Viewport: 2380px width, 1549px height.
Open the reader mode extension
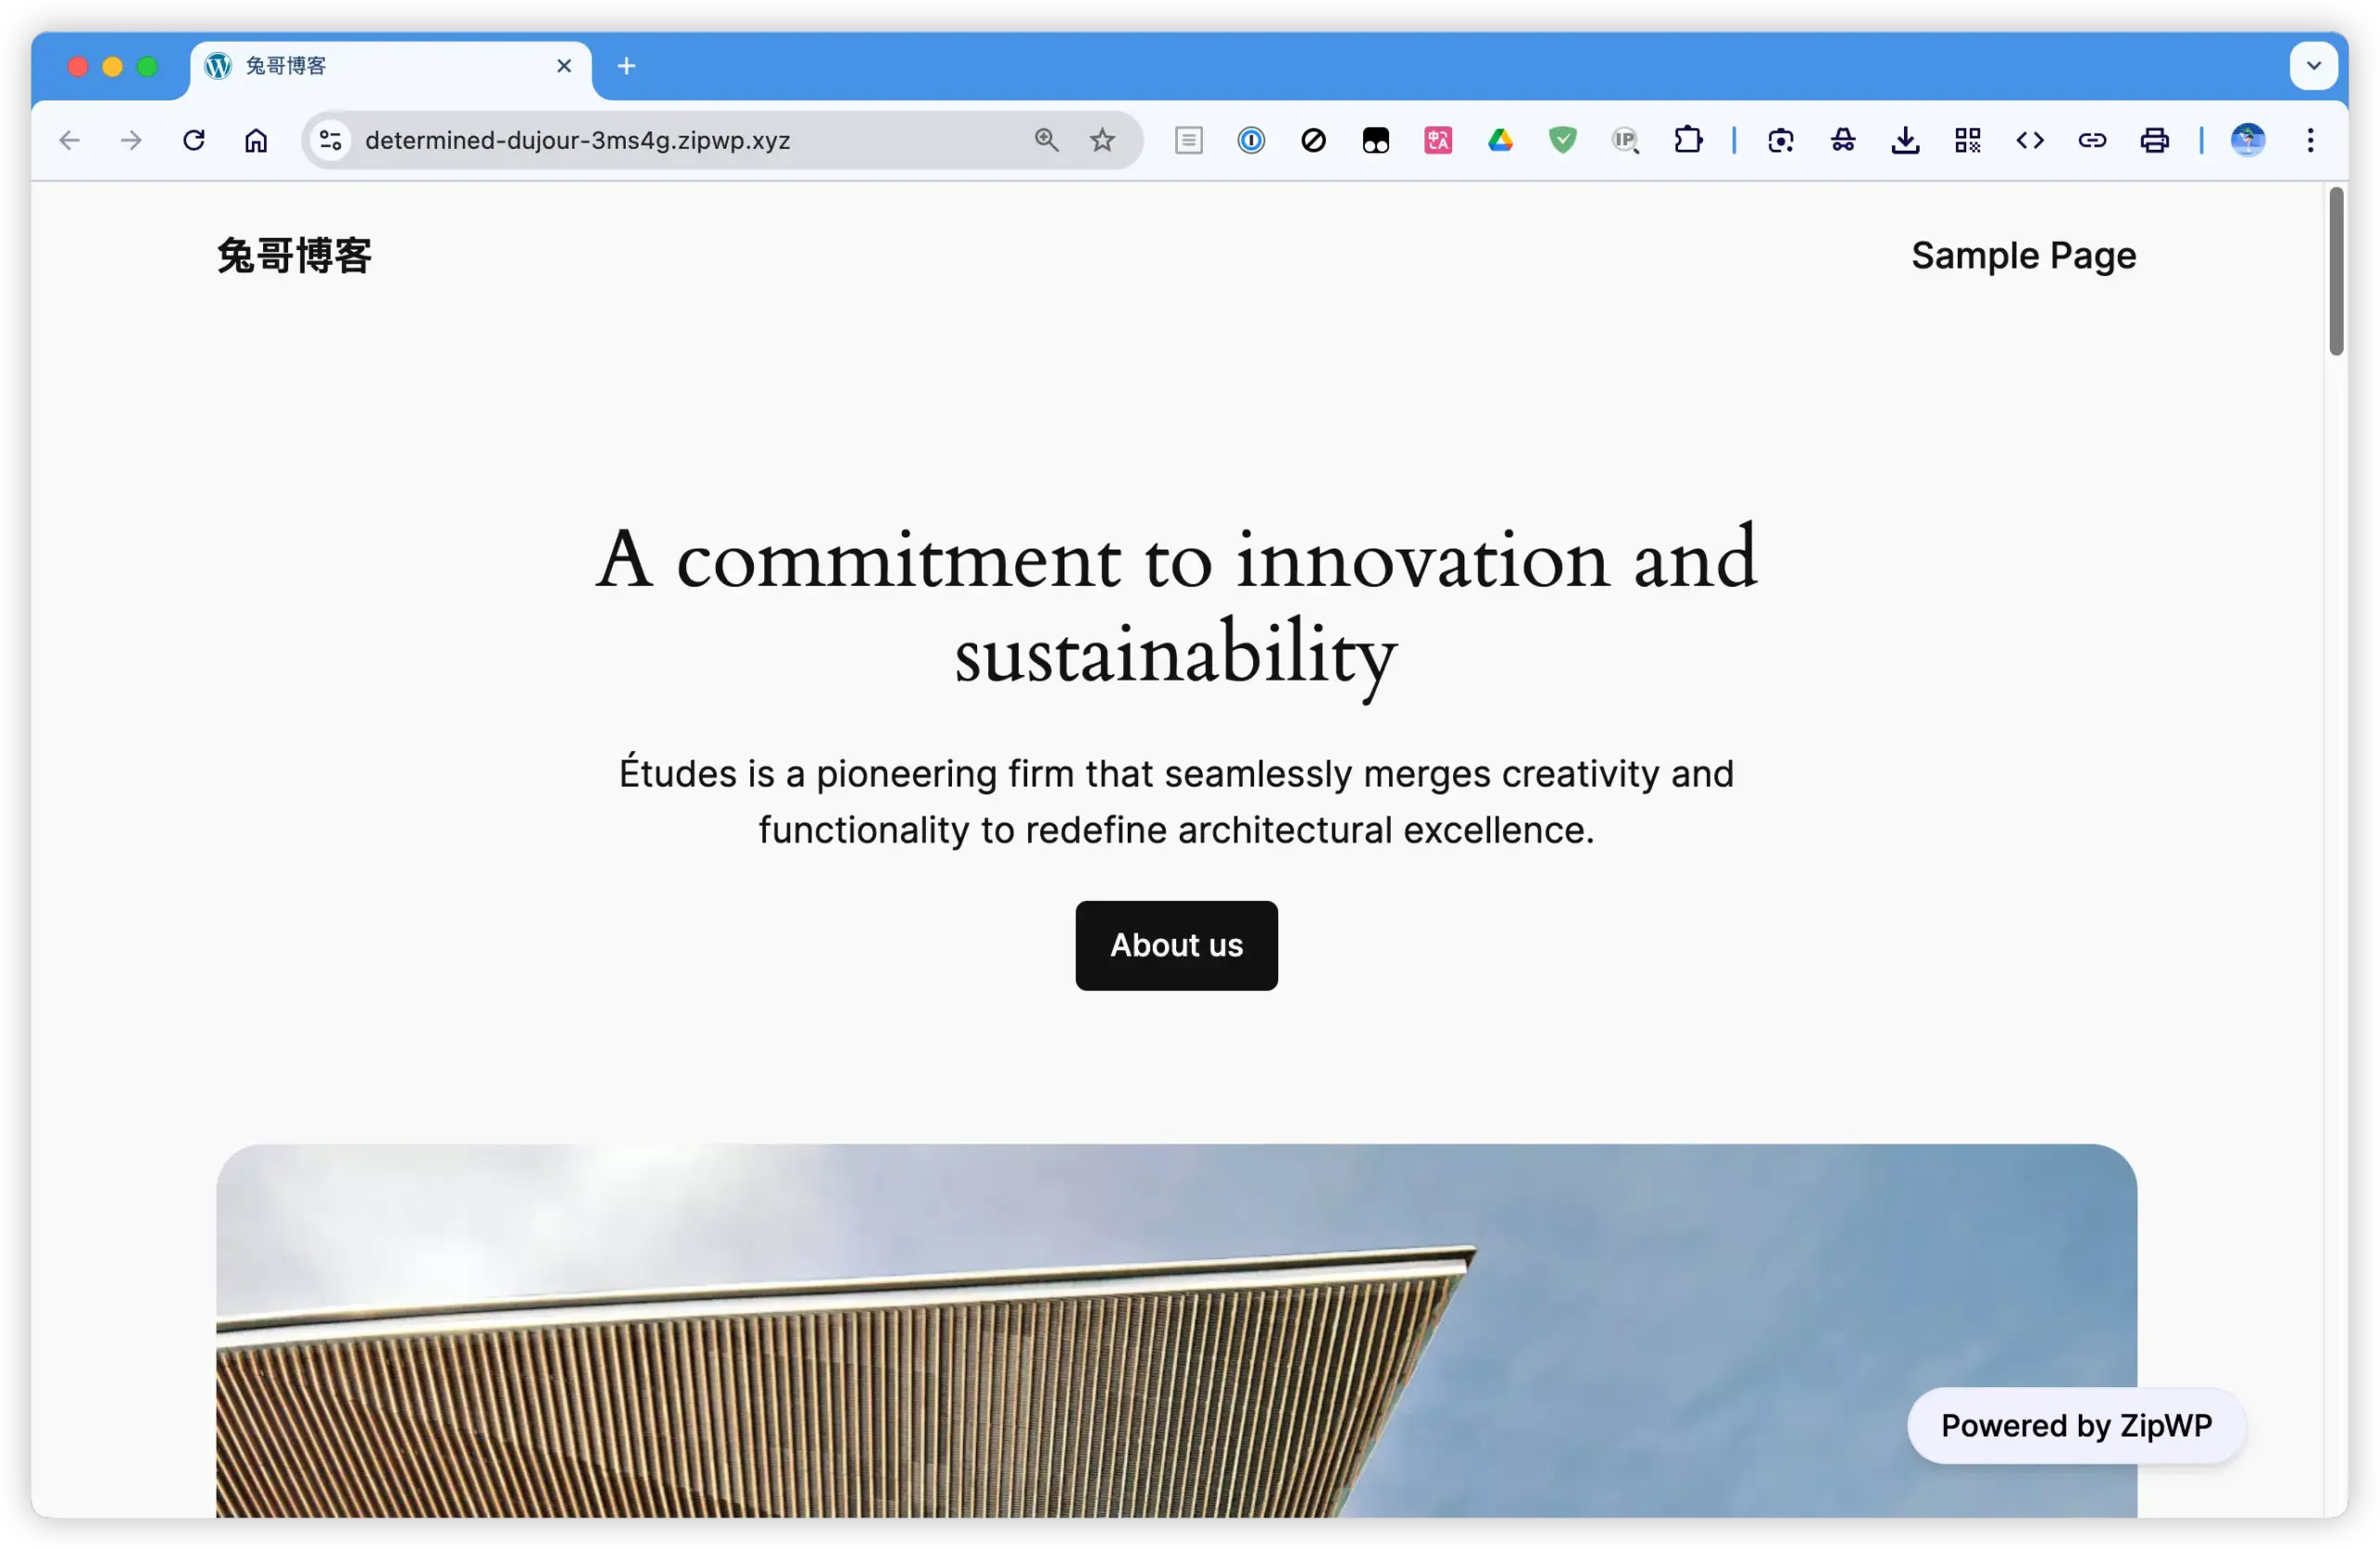[x=1188, y=140]
